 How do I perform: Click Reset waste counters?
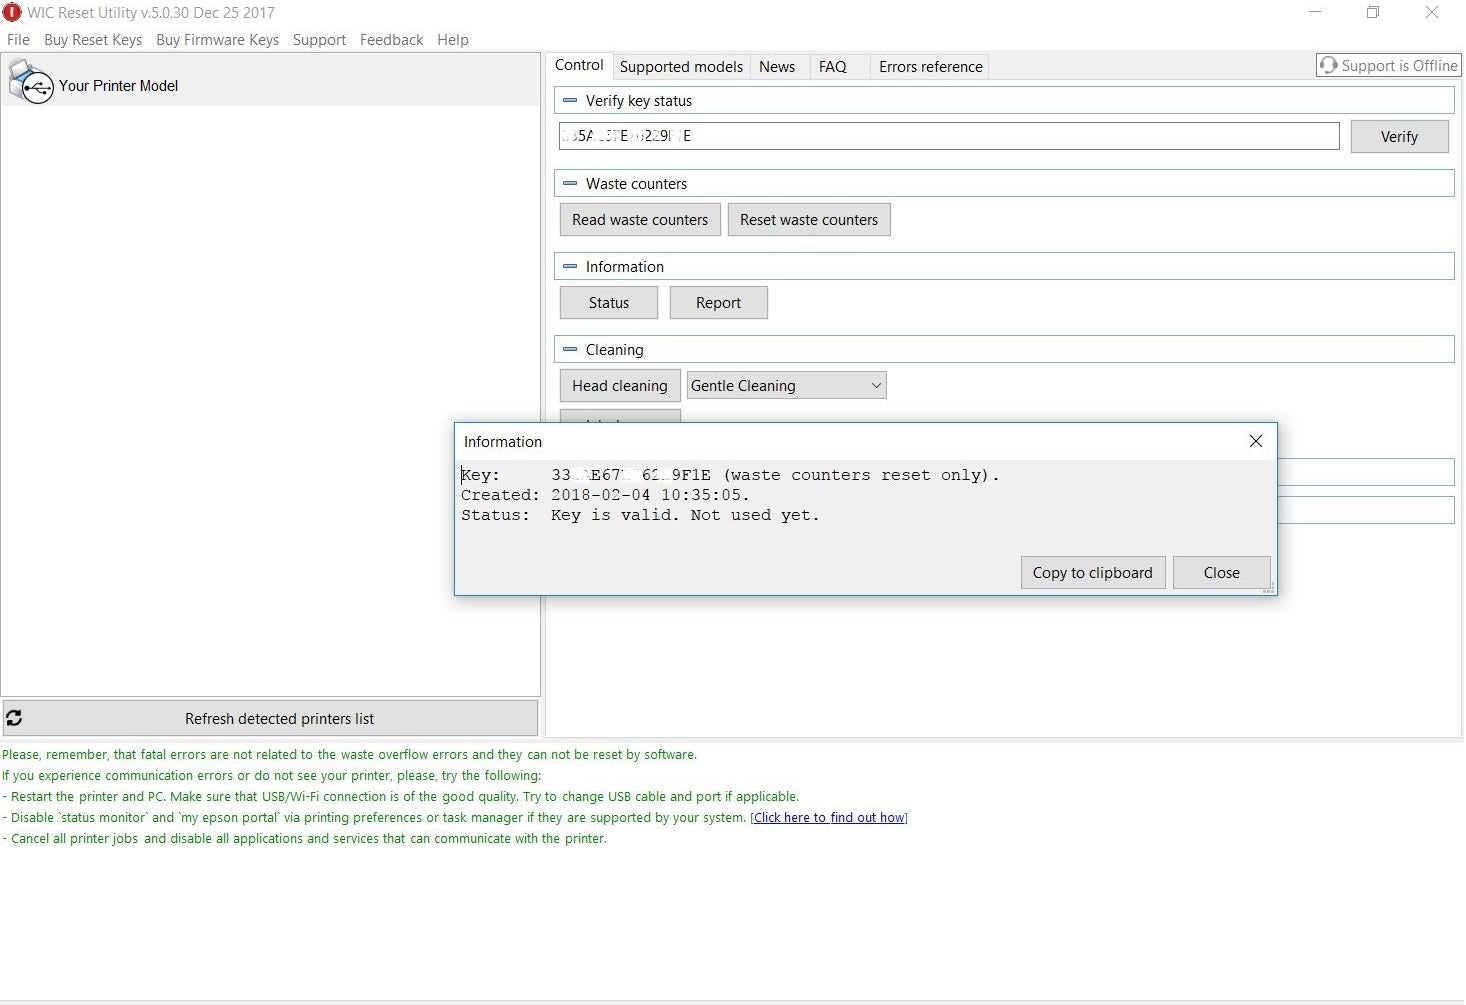809,219
